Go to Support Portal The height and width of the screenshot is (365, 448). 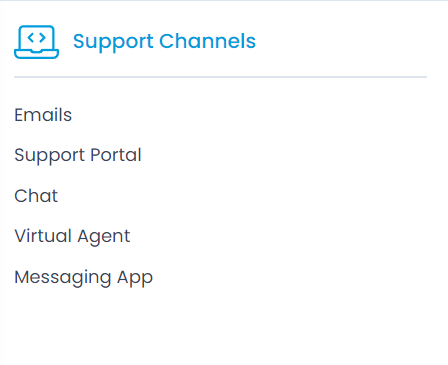(78, 155)
